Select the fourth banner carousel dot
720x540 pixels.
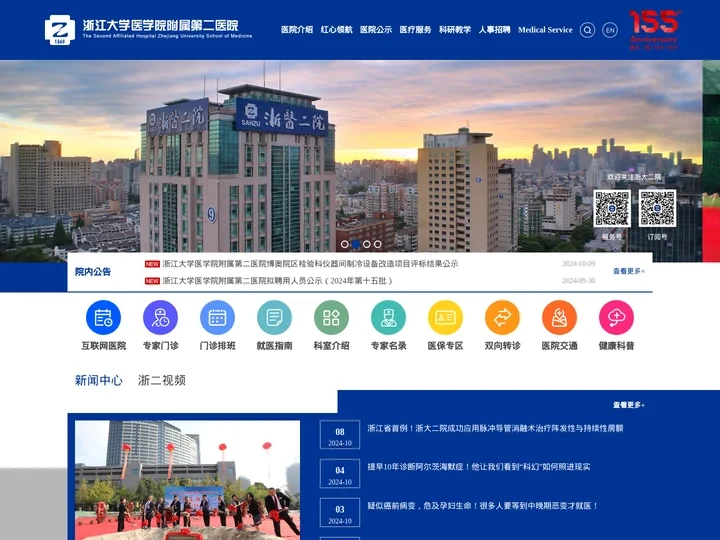[x=377, y=244]
